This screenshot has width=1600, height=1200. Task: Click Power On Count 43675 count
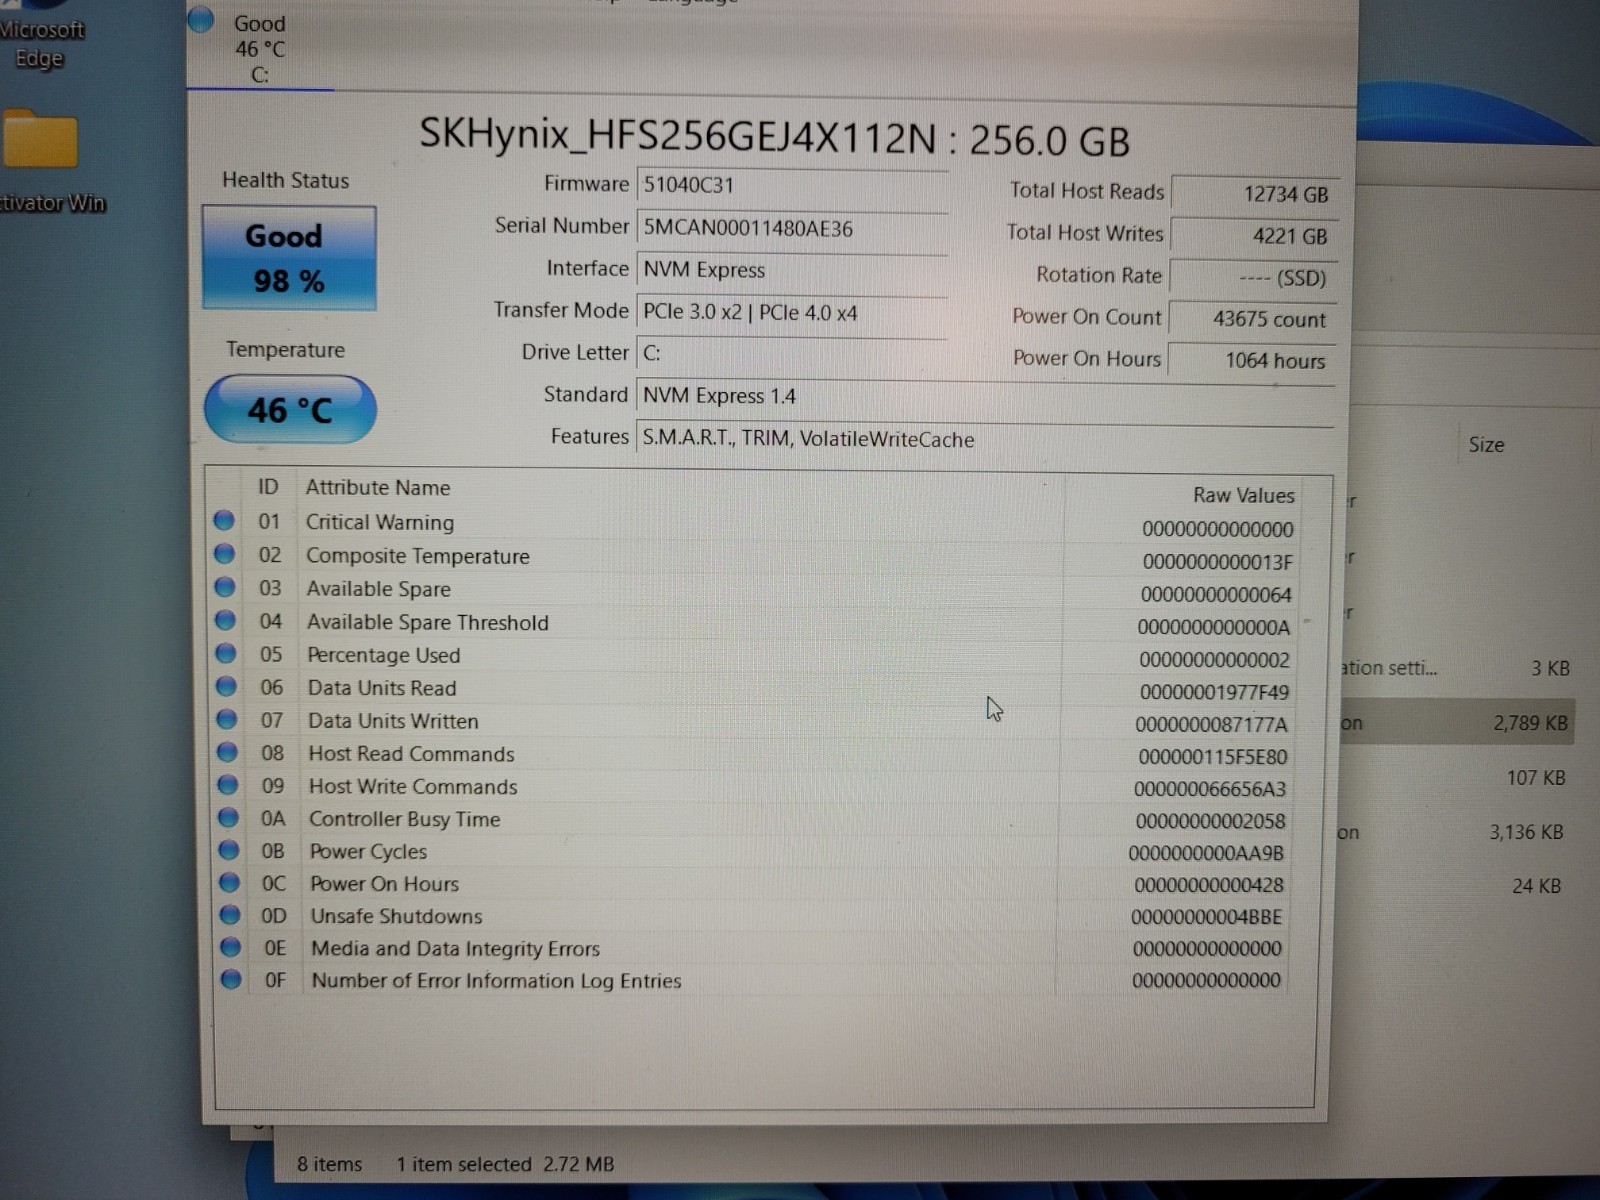(x=1253, y=319)
